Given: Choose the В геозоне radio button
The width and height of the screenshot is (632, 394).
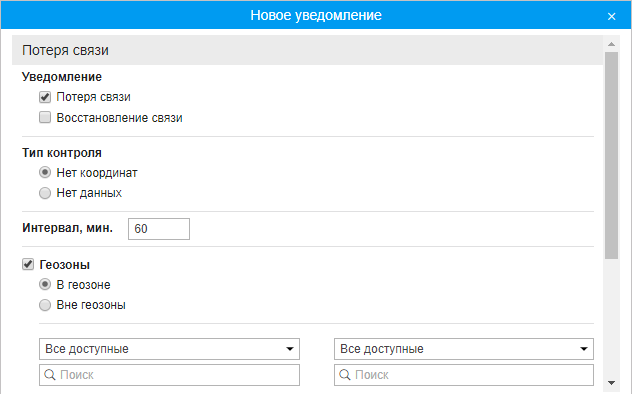Looking at the screenshot, I should point(45,284).
